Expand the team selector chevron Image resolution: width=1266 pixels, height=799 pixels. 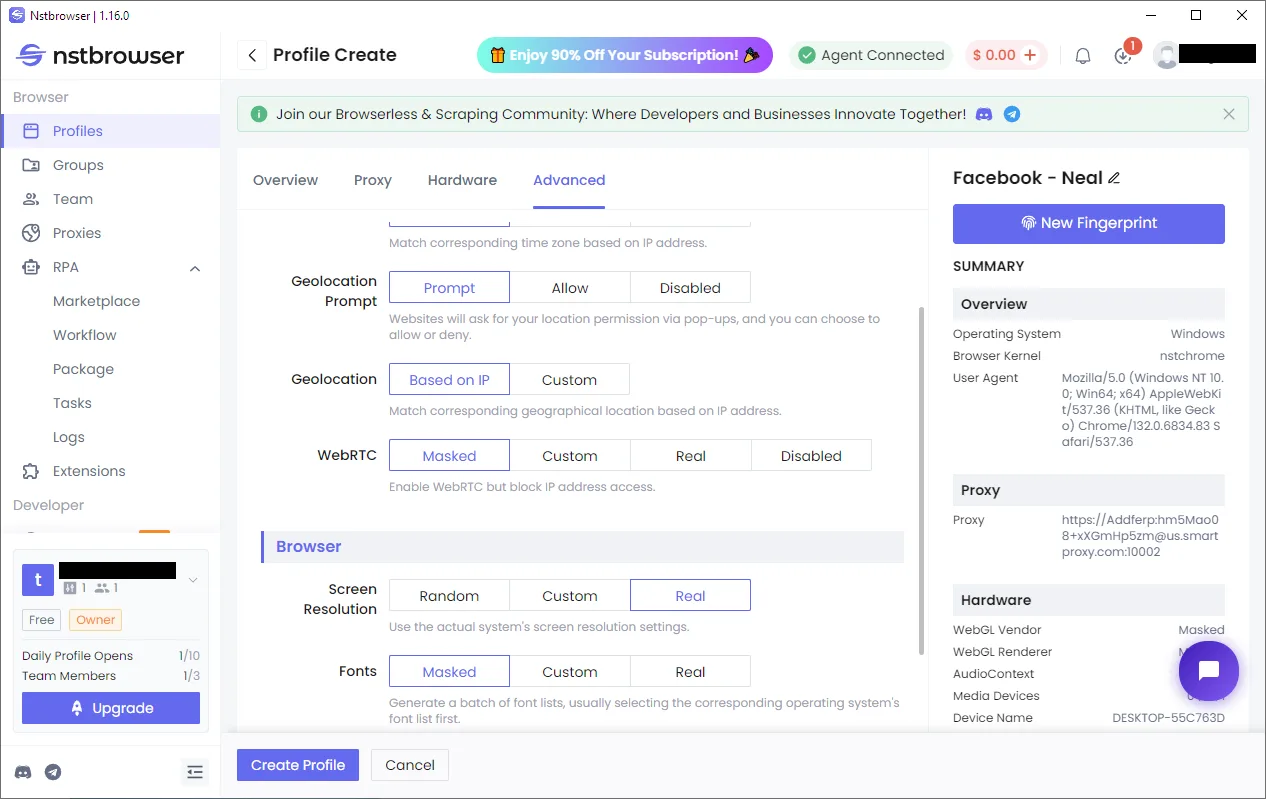point(193,580)
